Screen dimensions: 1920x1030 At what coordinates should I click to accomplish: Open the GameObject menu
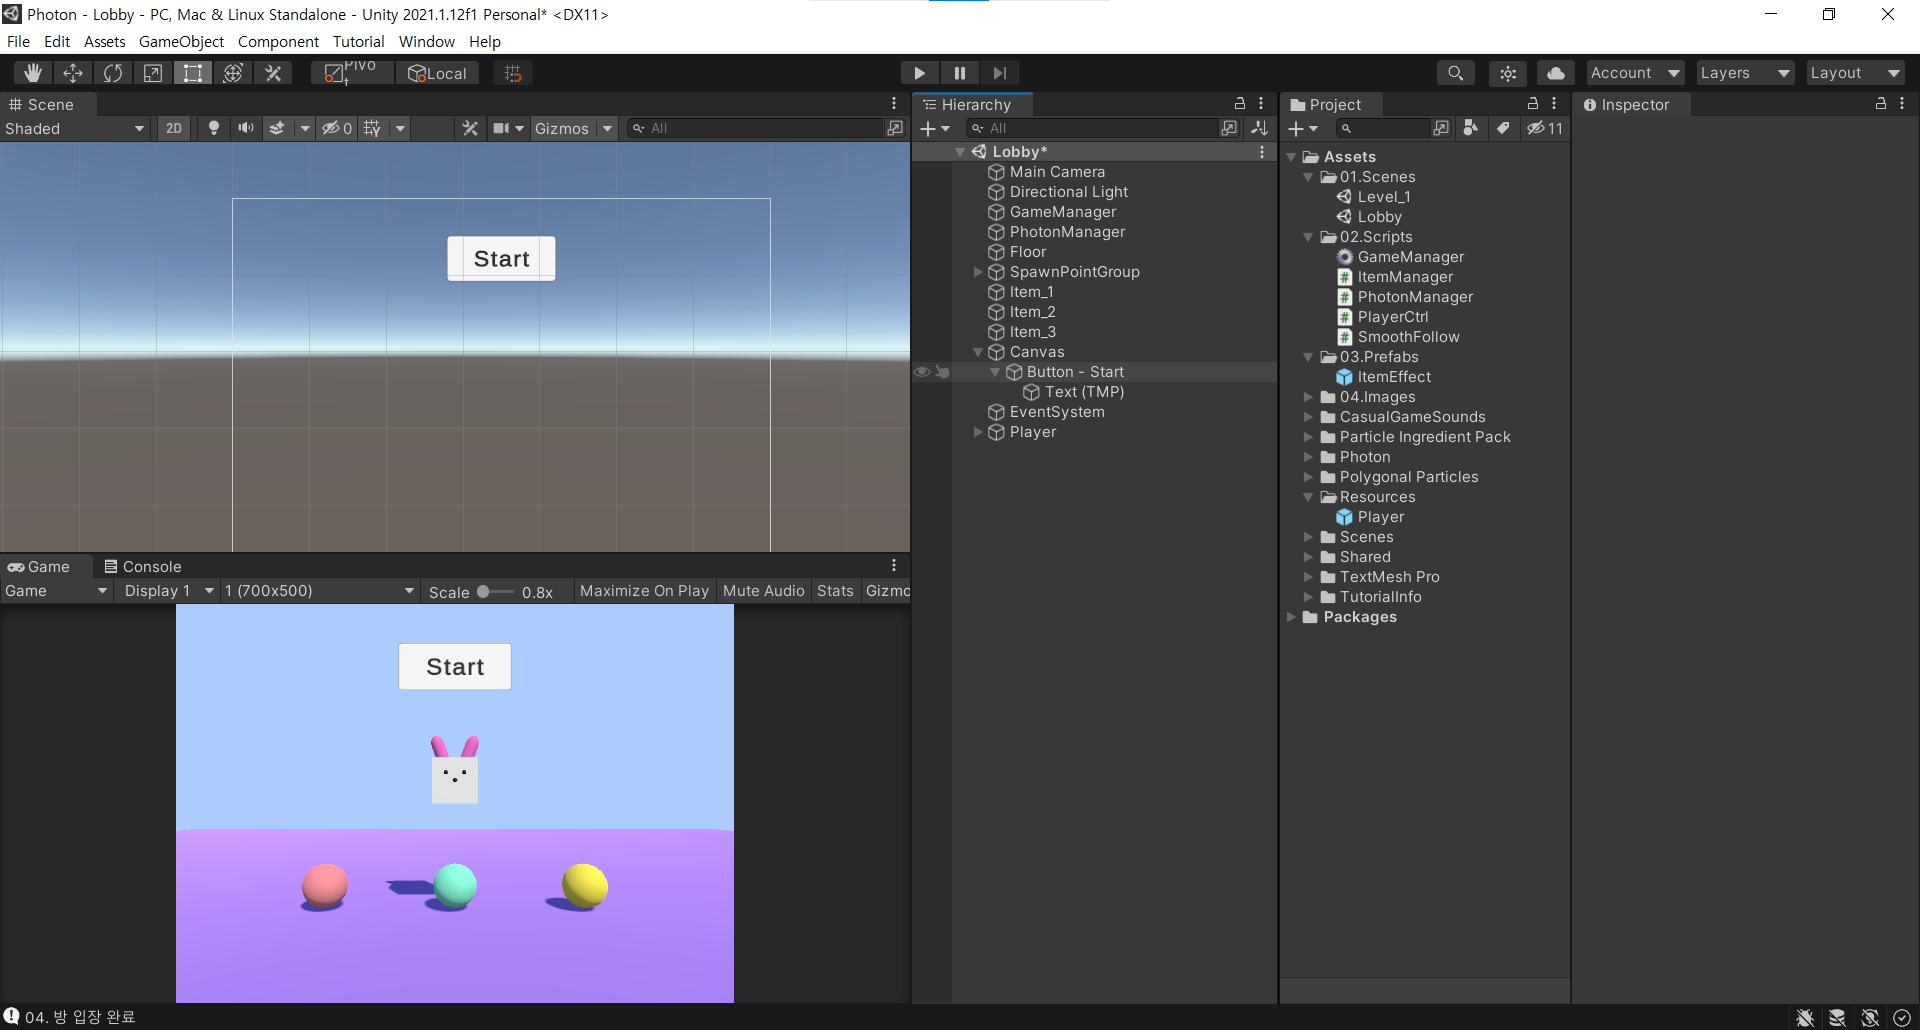coord(181,41)
